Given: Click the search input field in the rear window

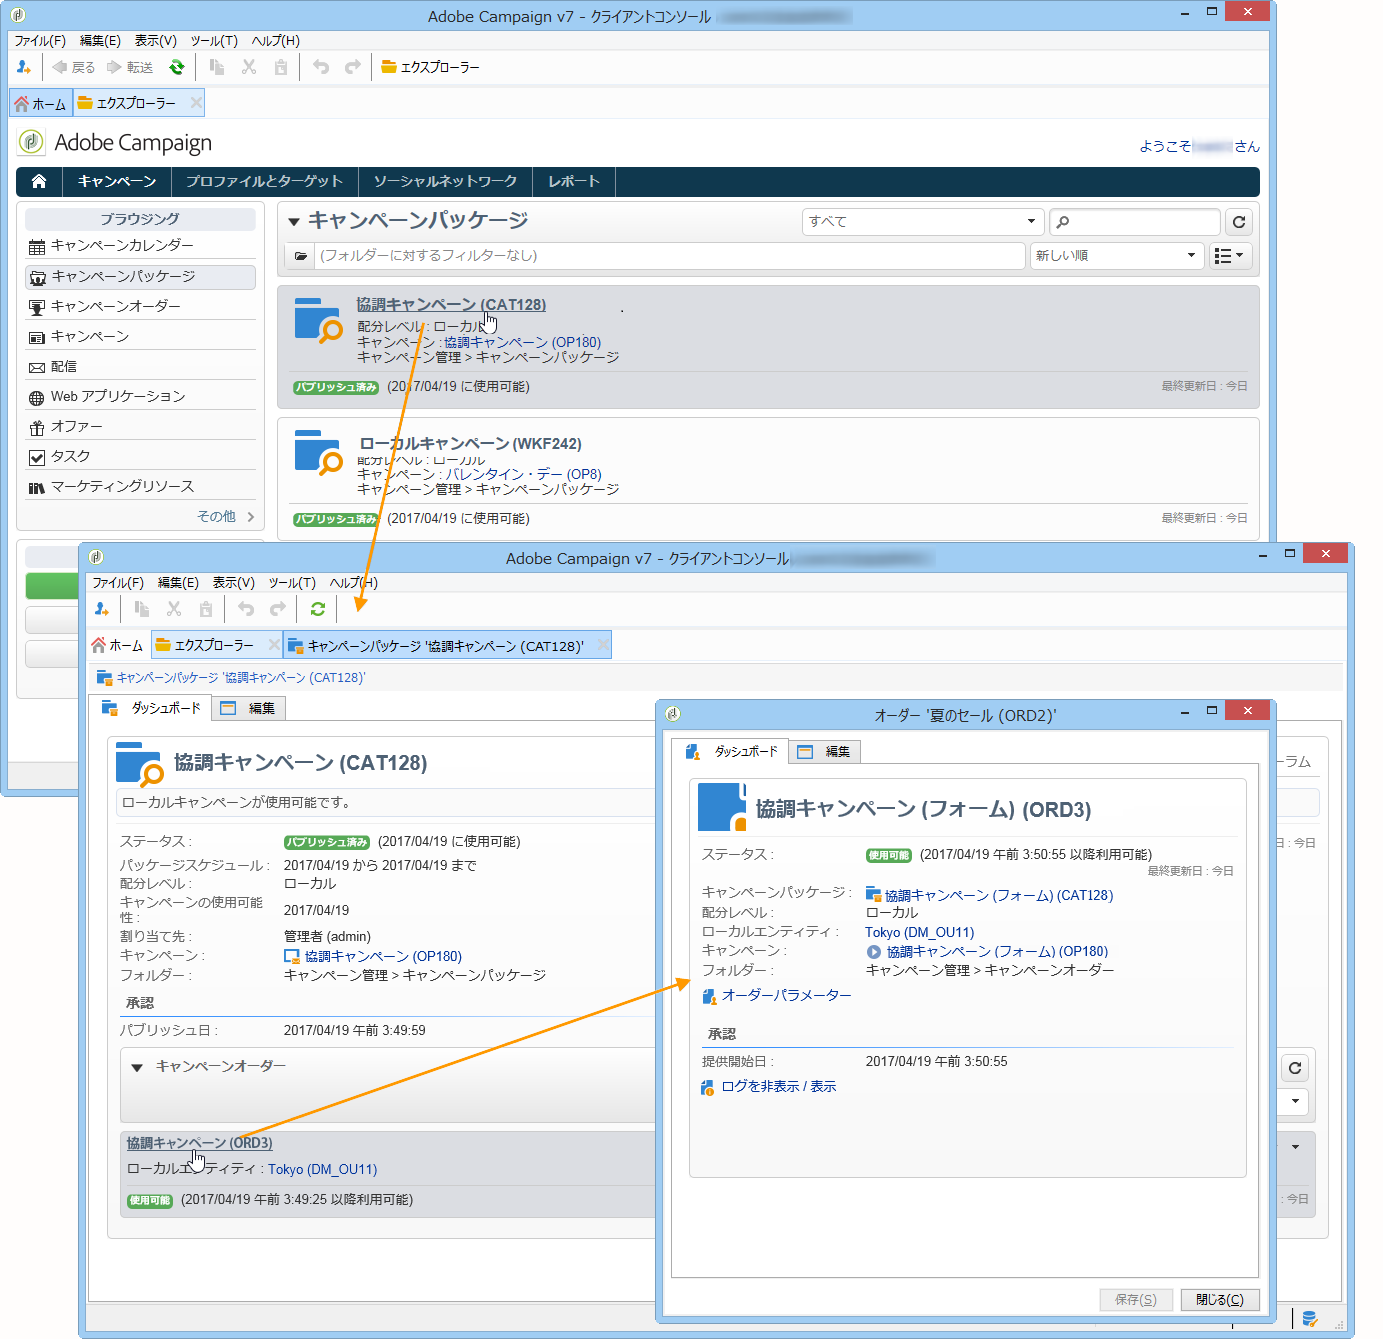Looking at the screenshot, I should tap(1135, 222).
